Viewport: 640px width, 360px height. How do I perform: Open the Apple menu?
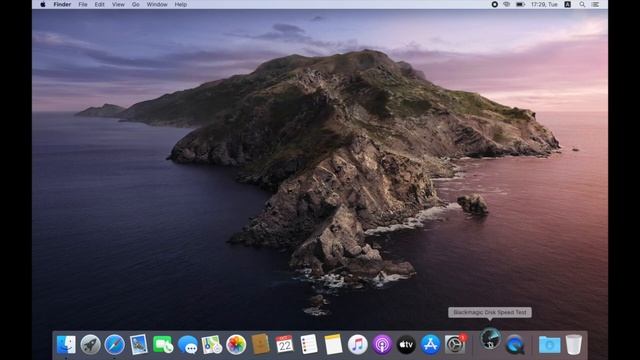point(42,4)
